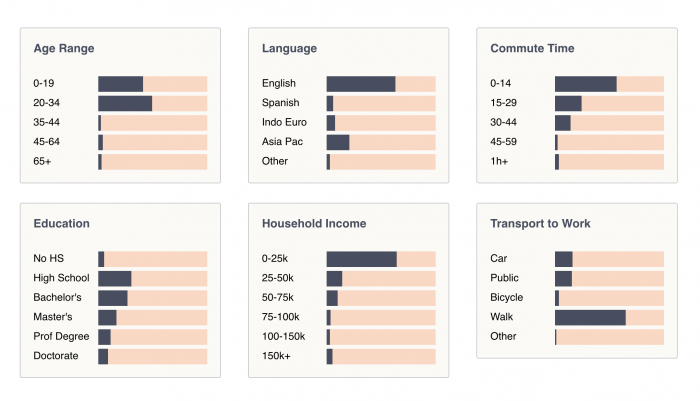
Task: Click the Spanish language label
Action: click(280, 103)
